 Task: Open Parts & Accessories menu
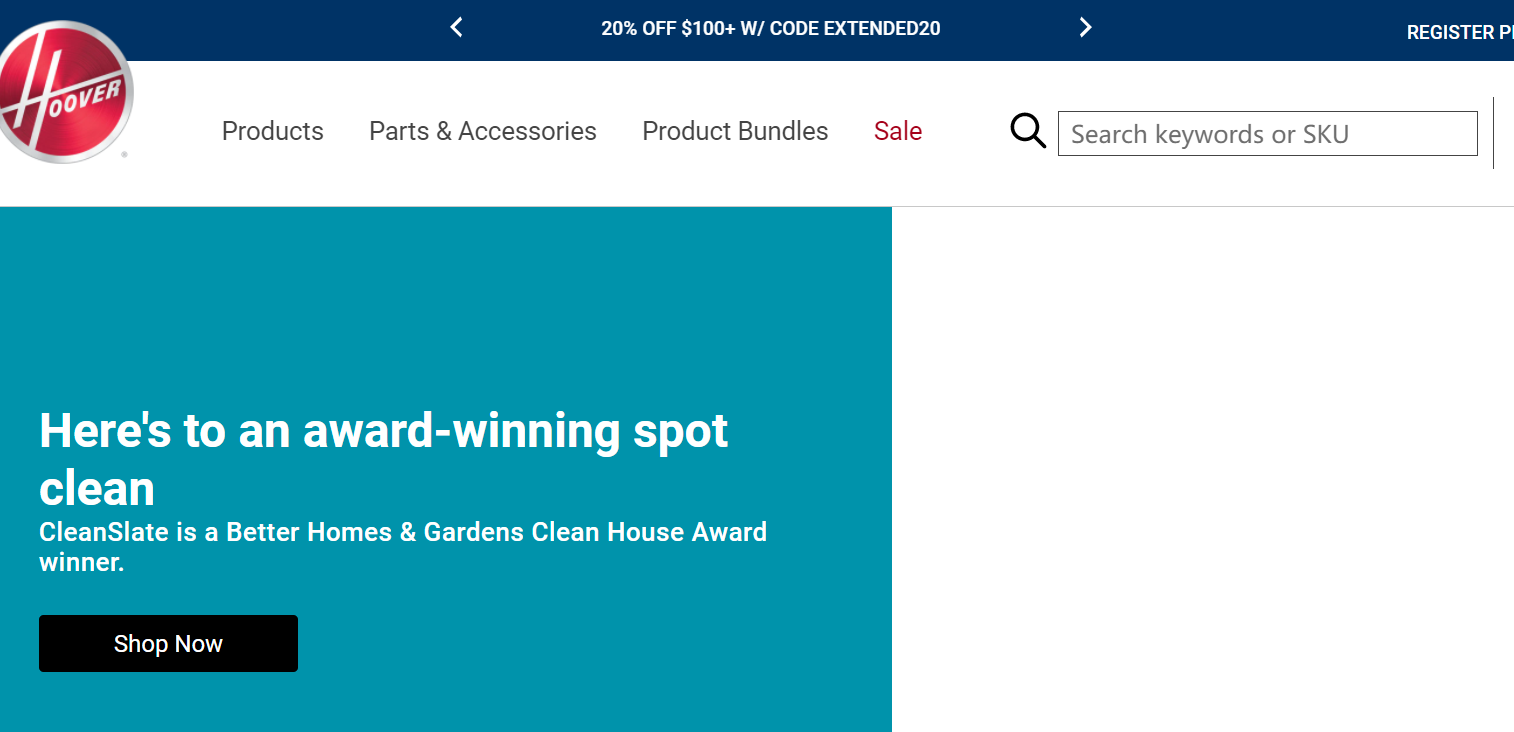(483, 131)
